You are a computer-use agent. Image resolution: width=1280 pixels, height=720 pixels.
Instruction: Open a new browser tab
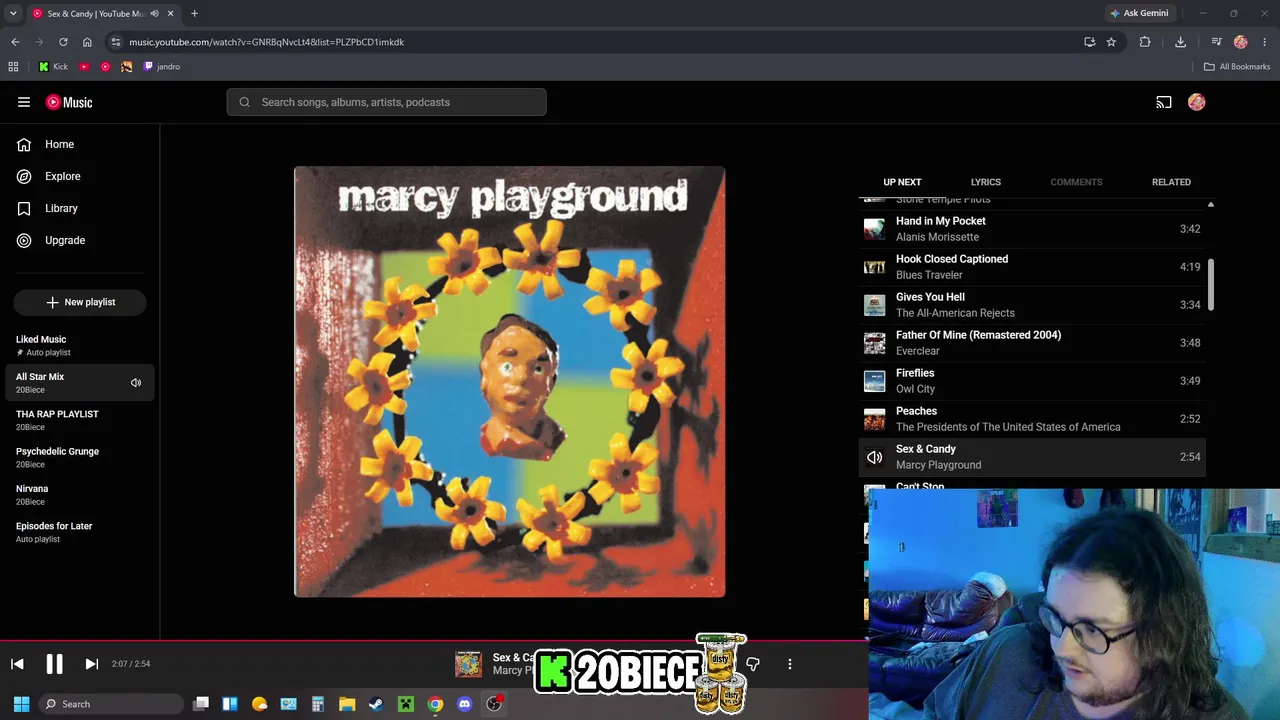click(194, 13)
